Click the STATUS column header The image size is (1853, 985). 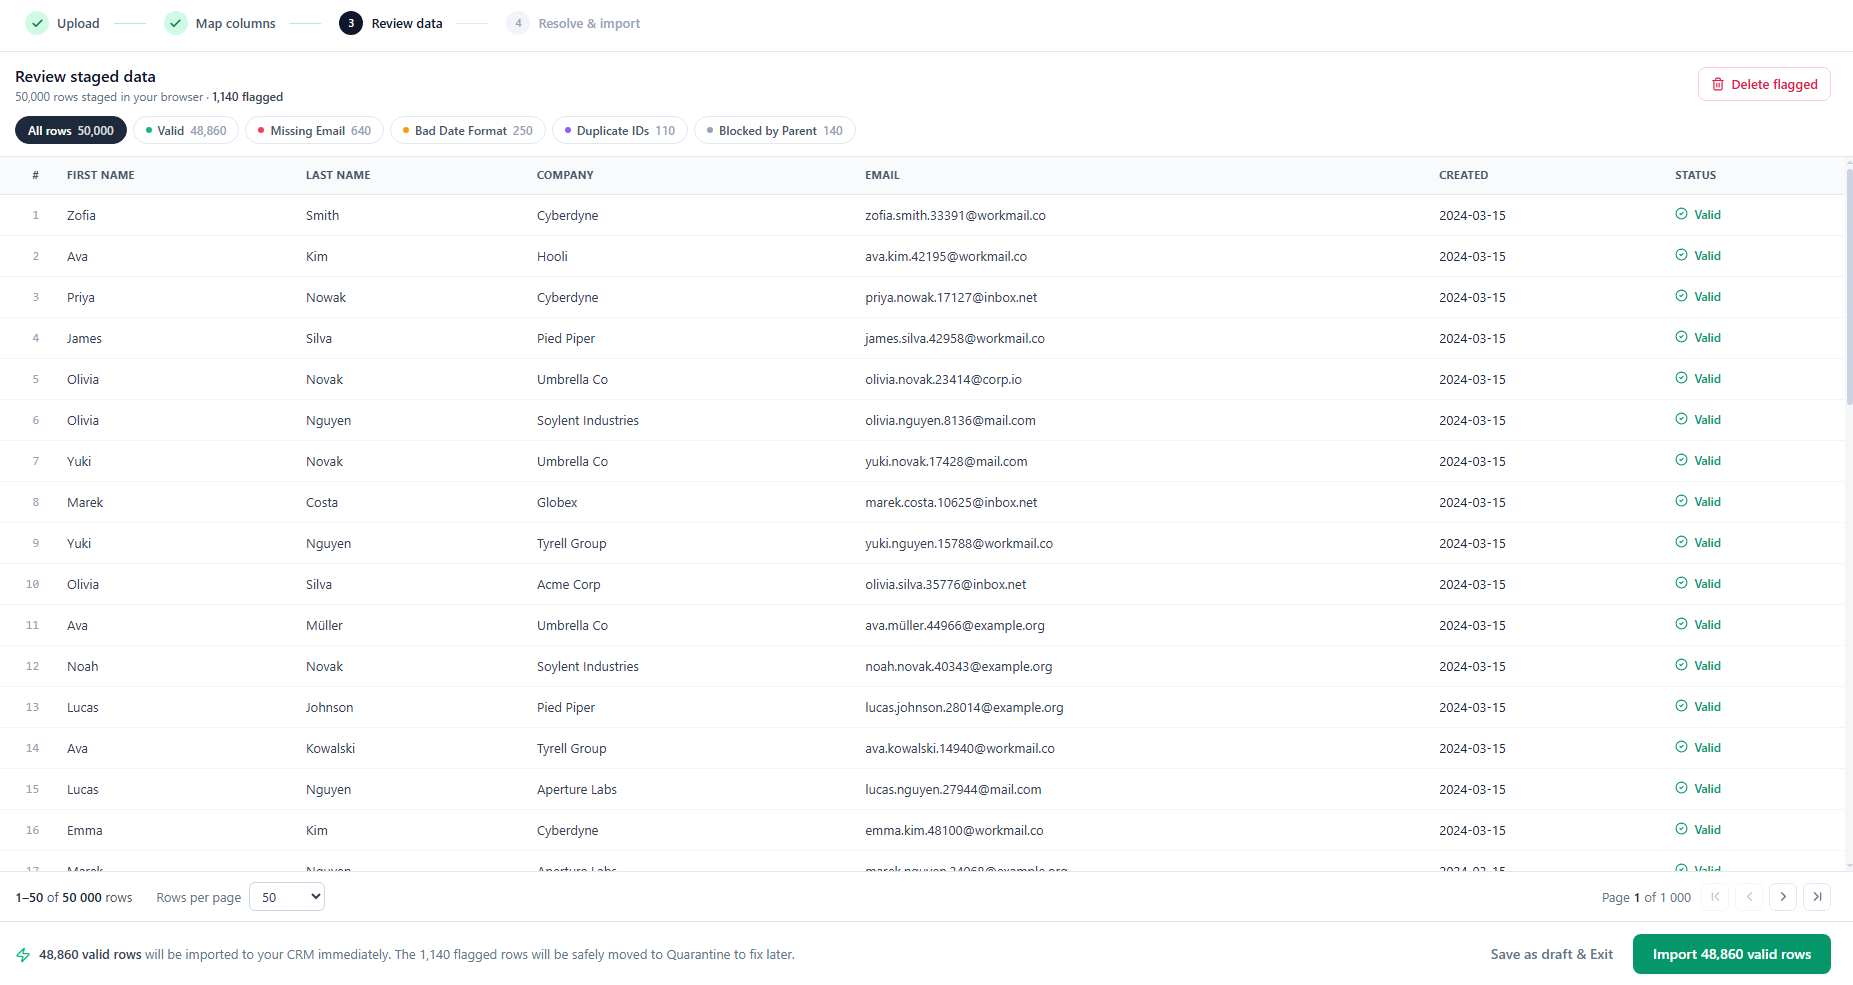1695,175
